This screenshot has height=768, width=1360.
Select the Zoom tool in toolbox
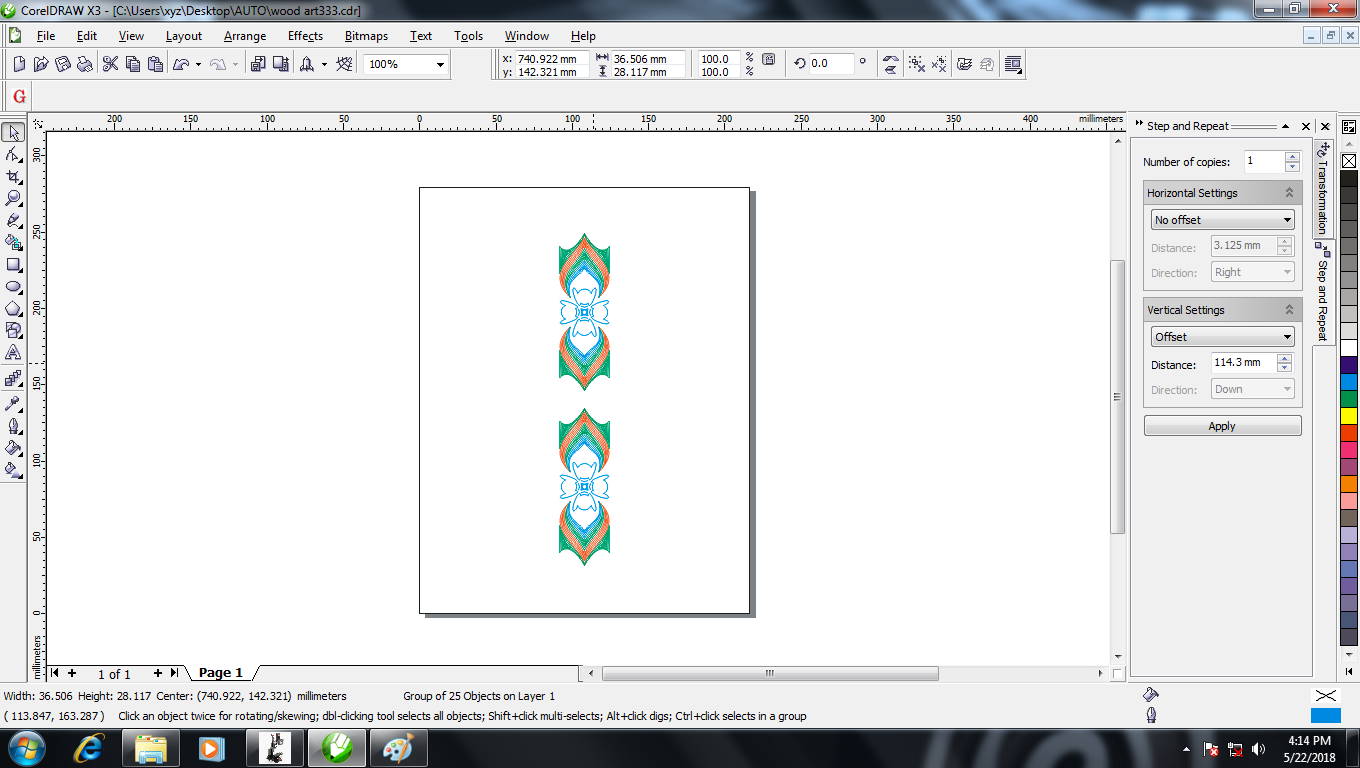14,198
